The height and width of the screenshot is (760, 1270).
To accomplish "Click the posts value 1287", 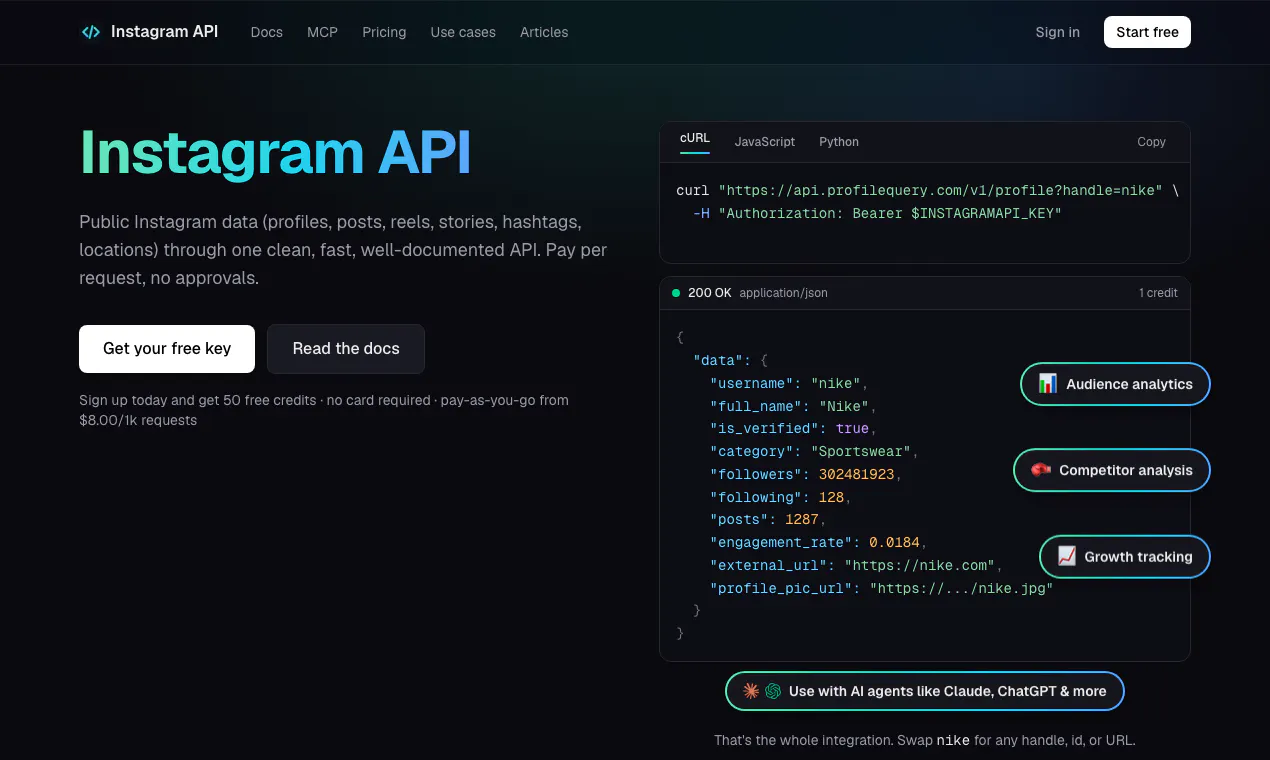I will 802,519.
